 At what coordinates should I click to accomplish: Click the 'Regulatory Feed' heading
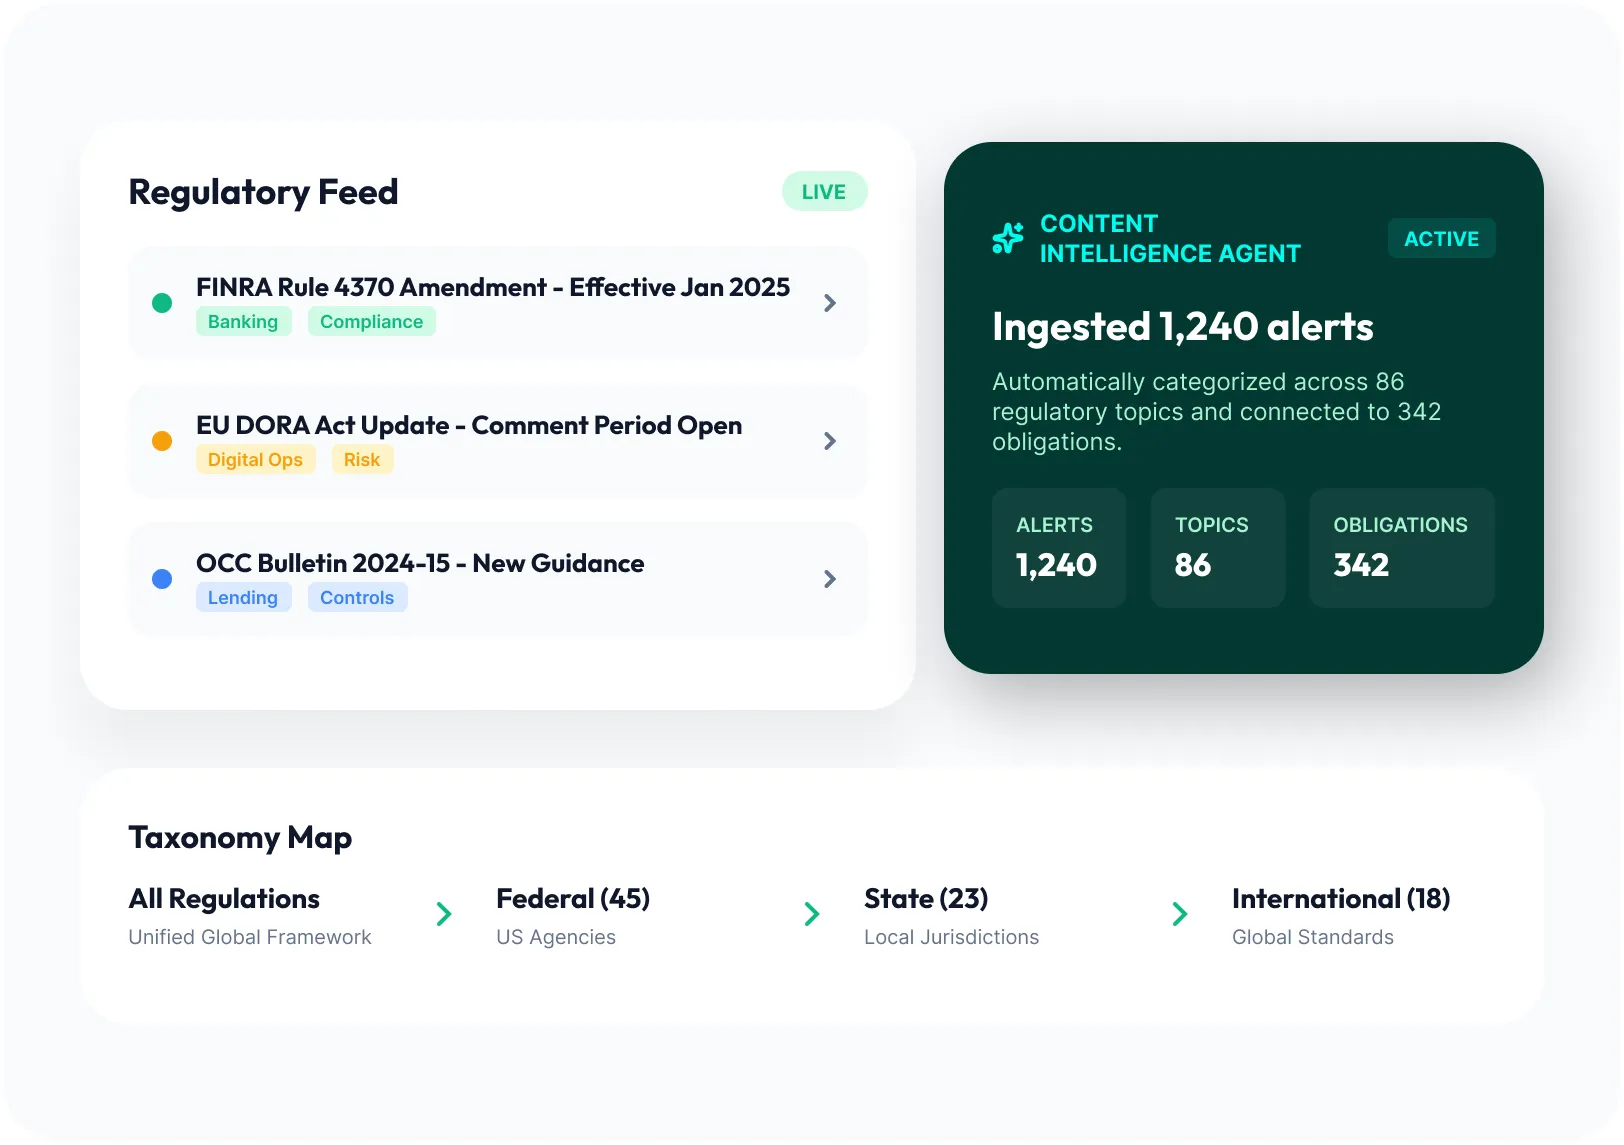point(264,192)
